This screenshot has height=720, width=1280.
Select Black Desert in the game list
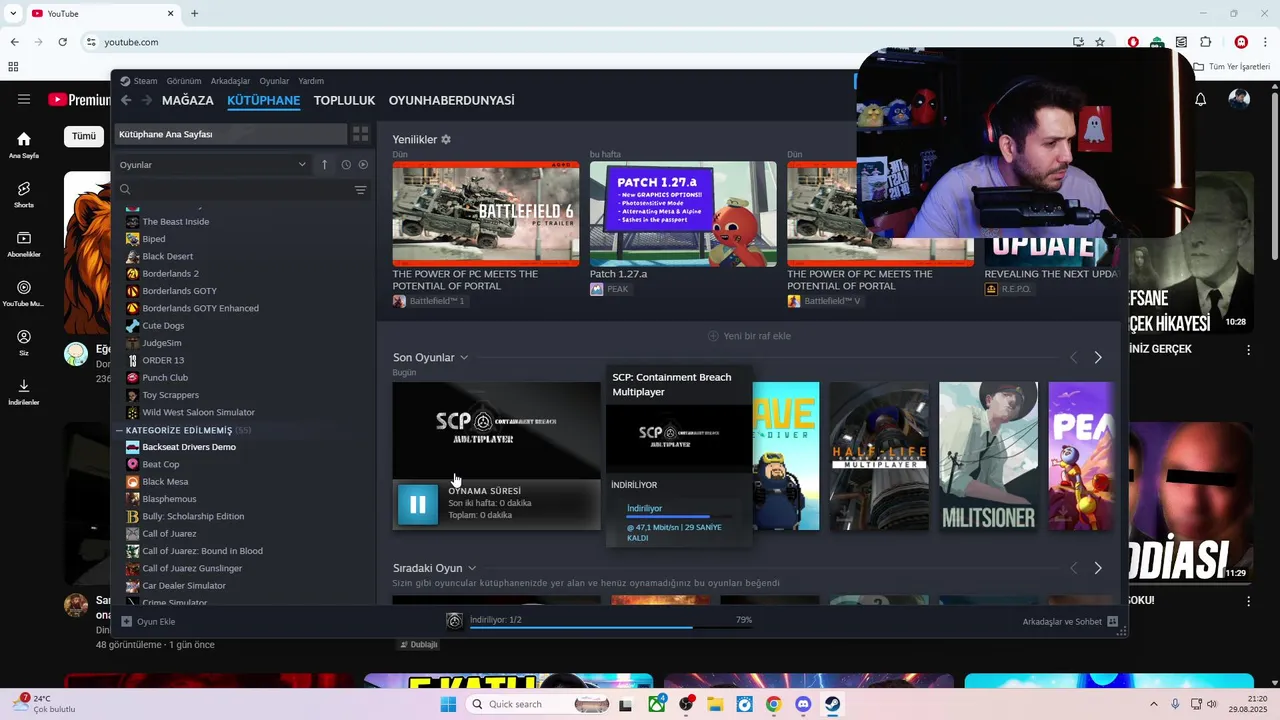(x=167, y=256)
